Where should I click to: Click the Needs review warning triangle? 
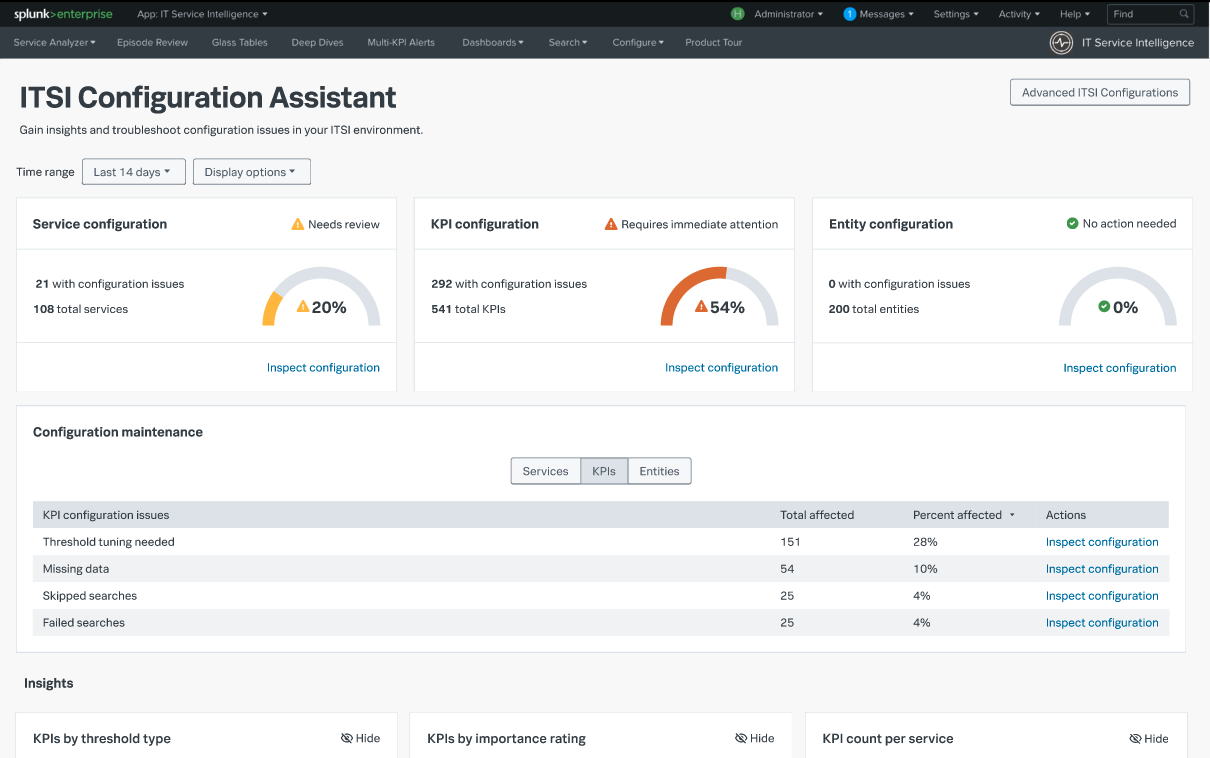[x=296, y=224]
